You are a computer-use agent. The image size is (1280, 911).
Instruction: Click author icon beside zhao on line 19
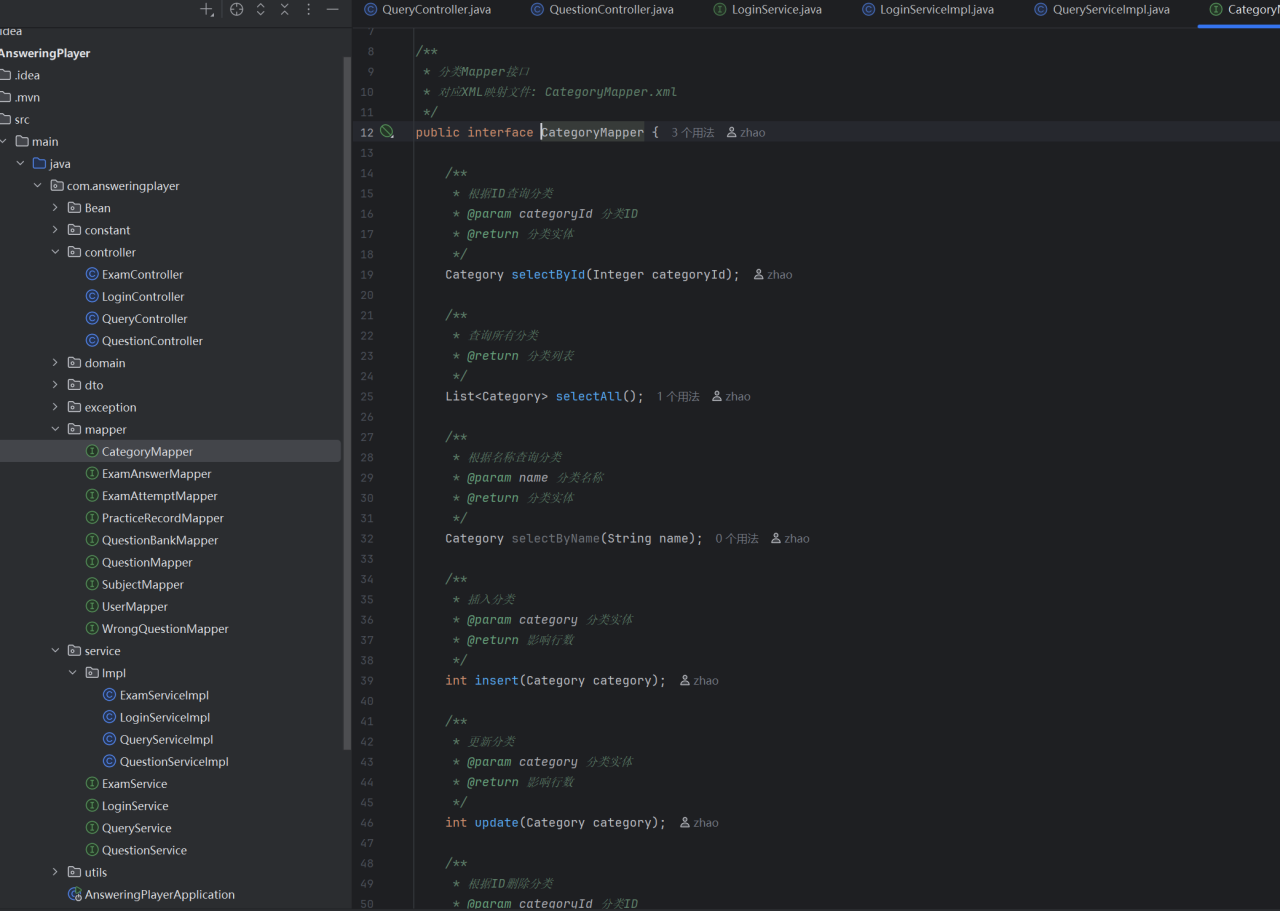coord(759,274)
